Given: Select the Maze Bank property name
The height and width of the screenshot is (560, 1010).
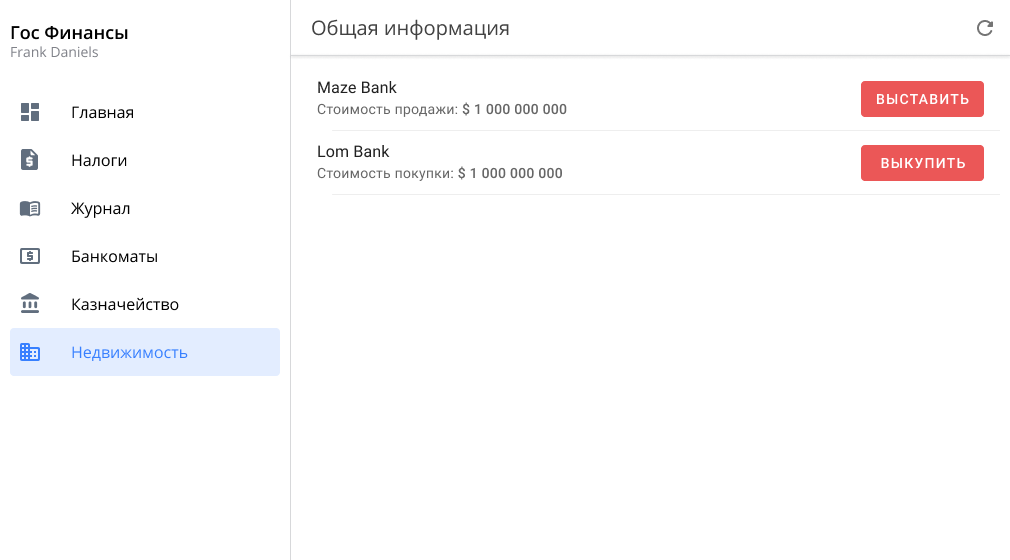Looking at the screenshot, I should [x=357, y=88].
